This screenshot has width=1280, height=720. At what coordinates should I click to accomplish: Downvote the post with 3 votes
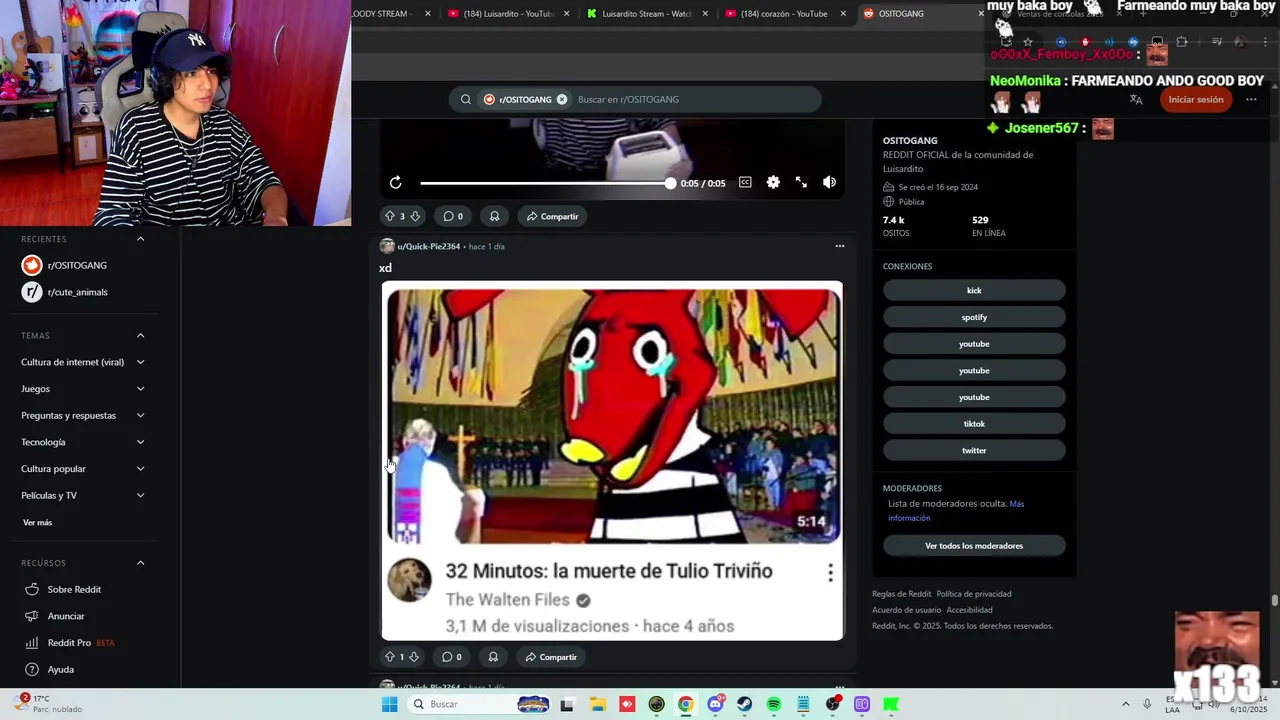[415, 216]
